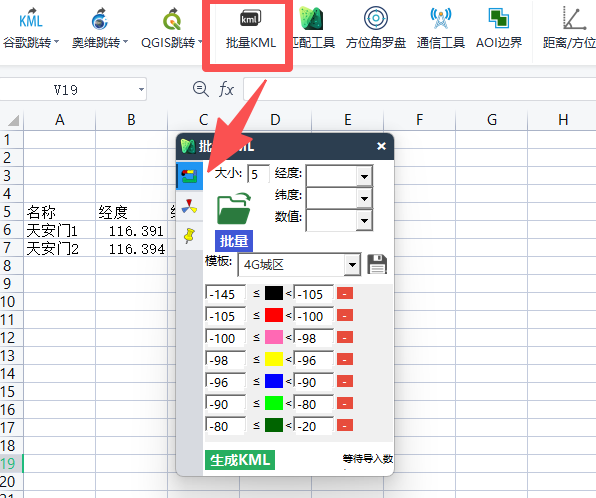Open the 匹配工具 ribbon icon

312,18
